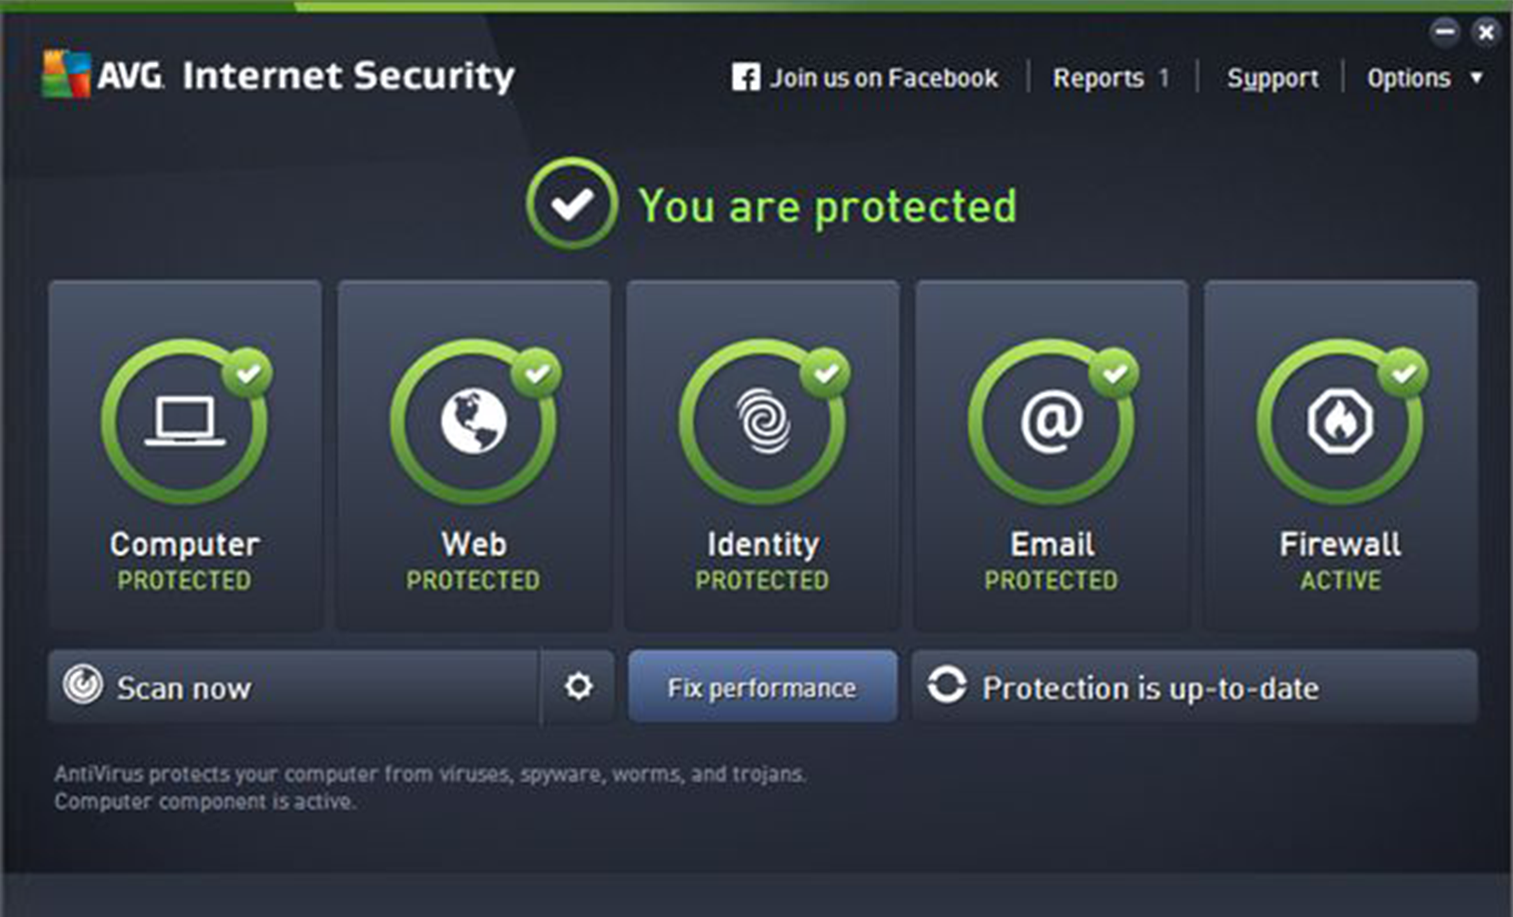Open the Web protection module
Image resolution: width=1513 pixels, height=917 pixels.
pyautogui.click(x=473, y=455)
